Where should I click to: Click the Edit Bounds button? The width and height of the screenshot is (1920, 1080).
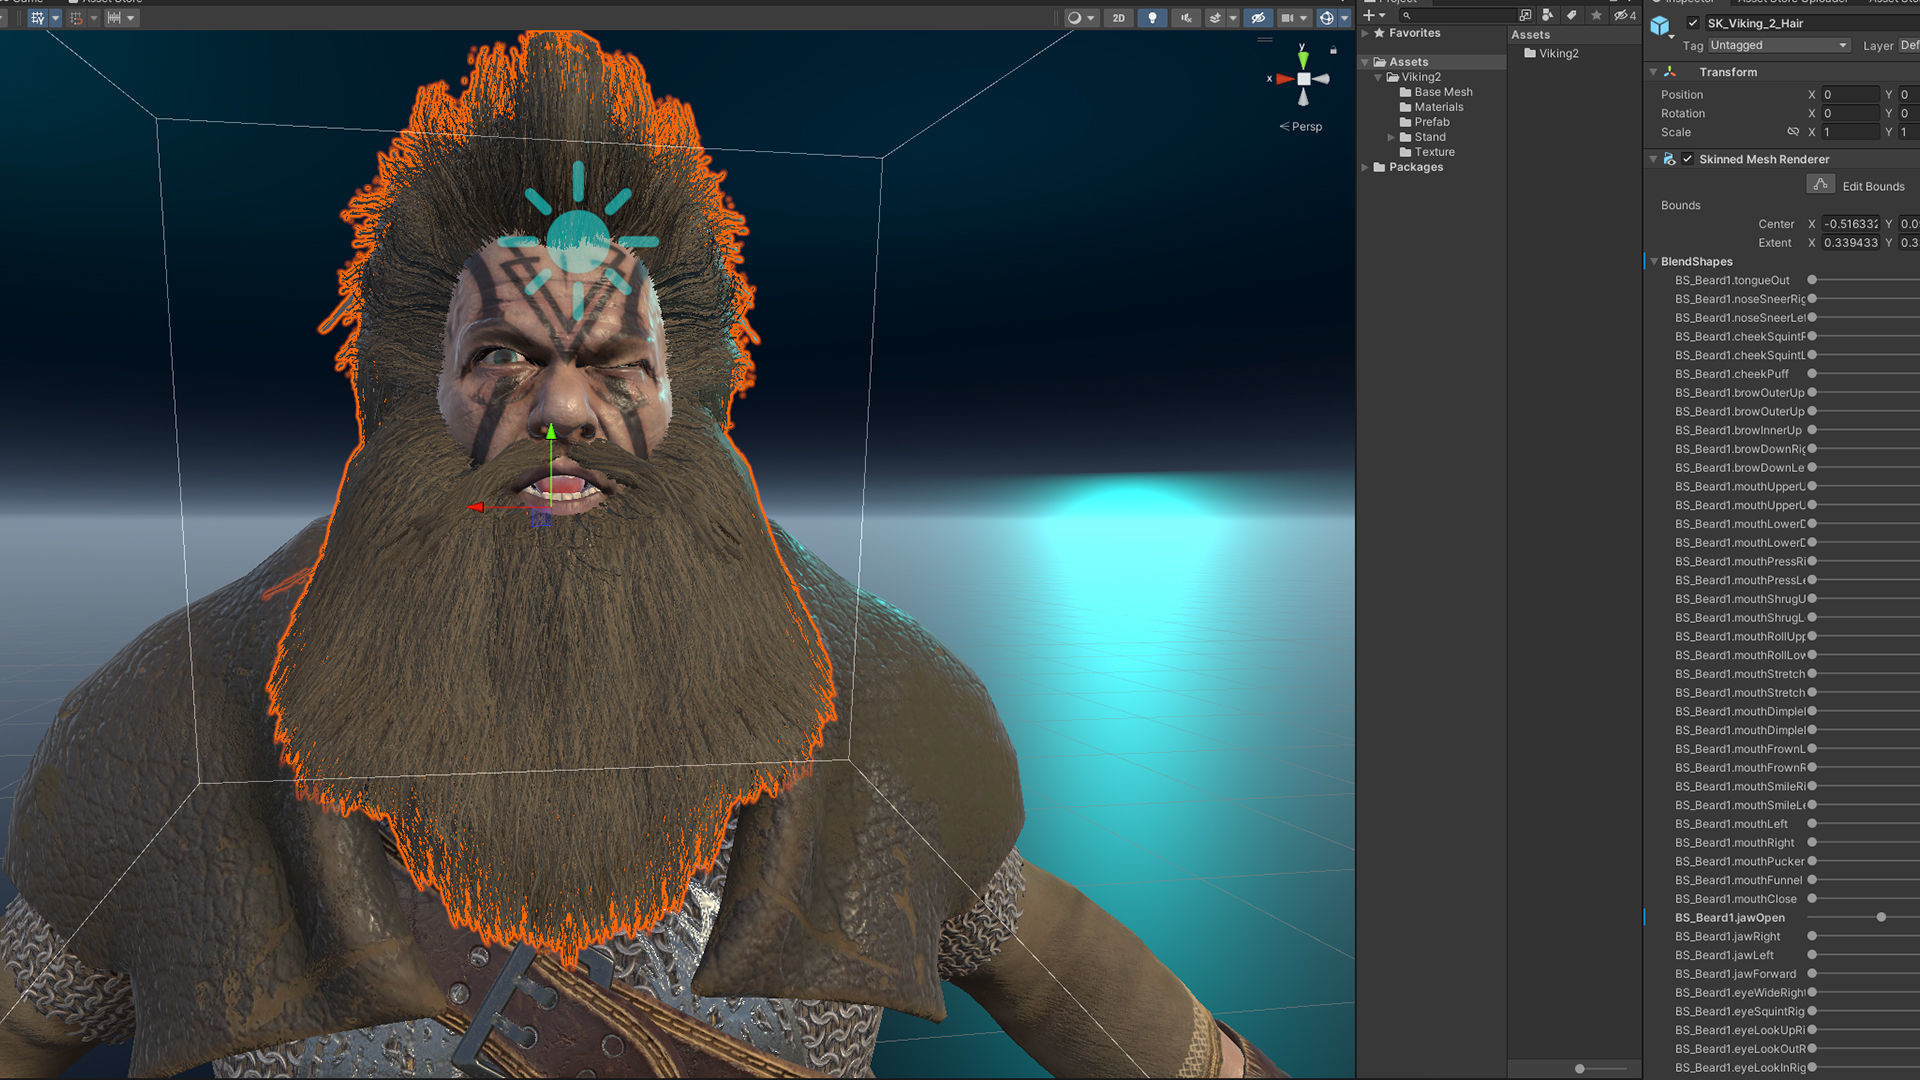1820,185
